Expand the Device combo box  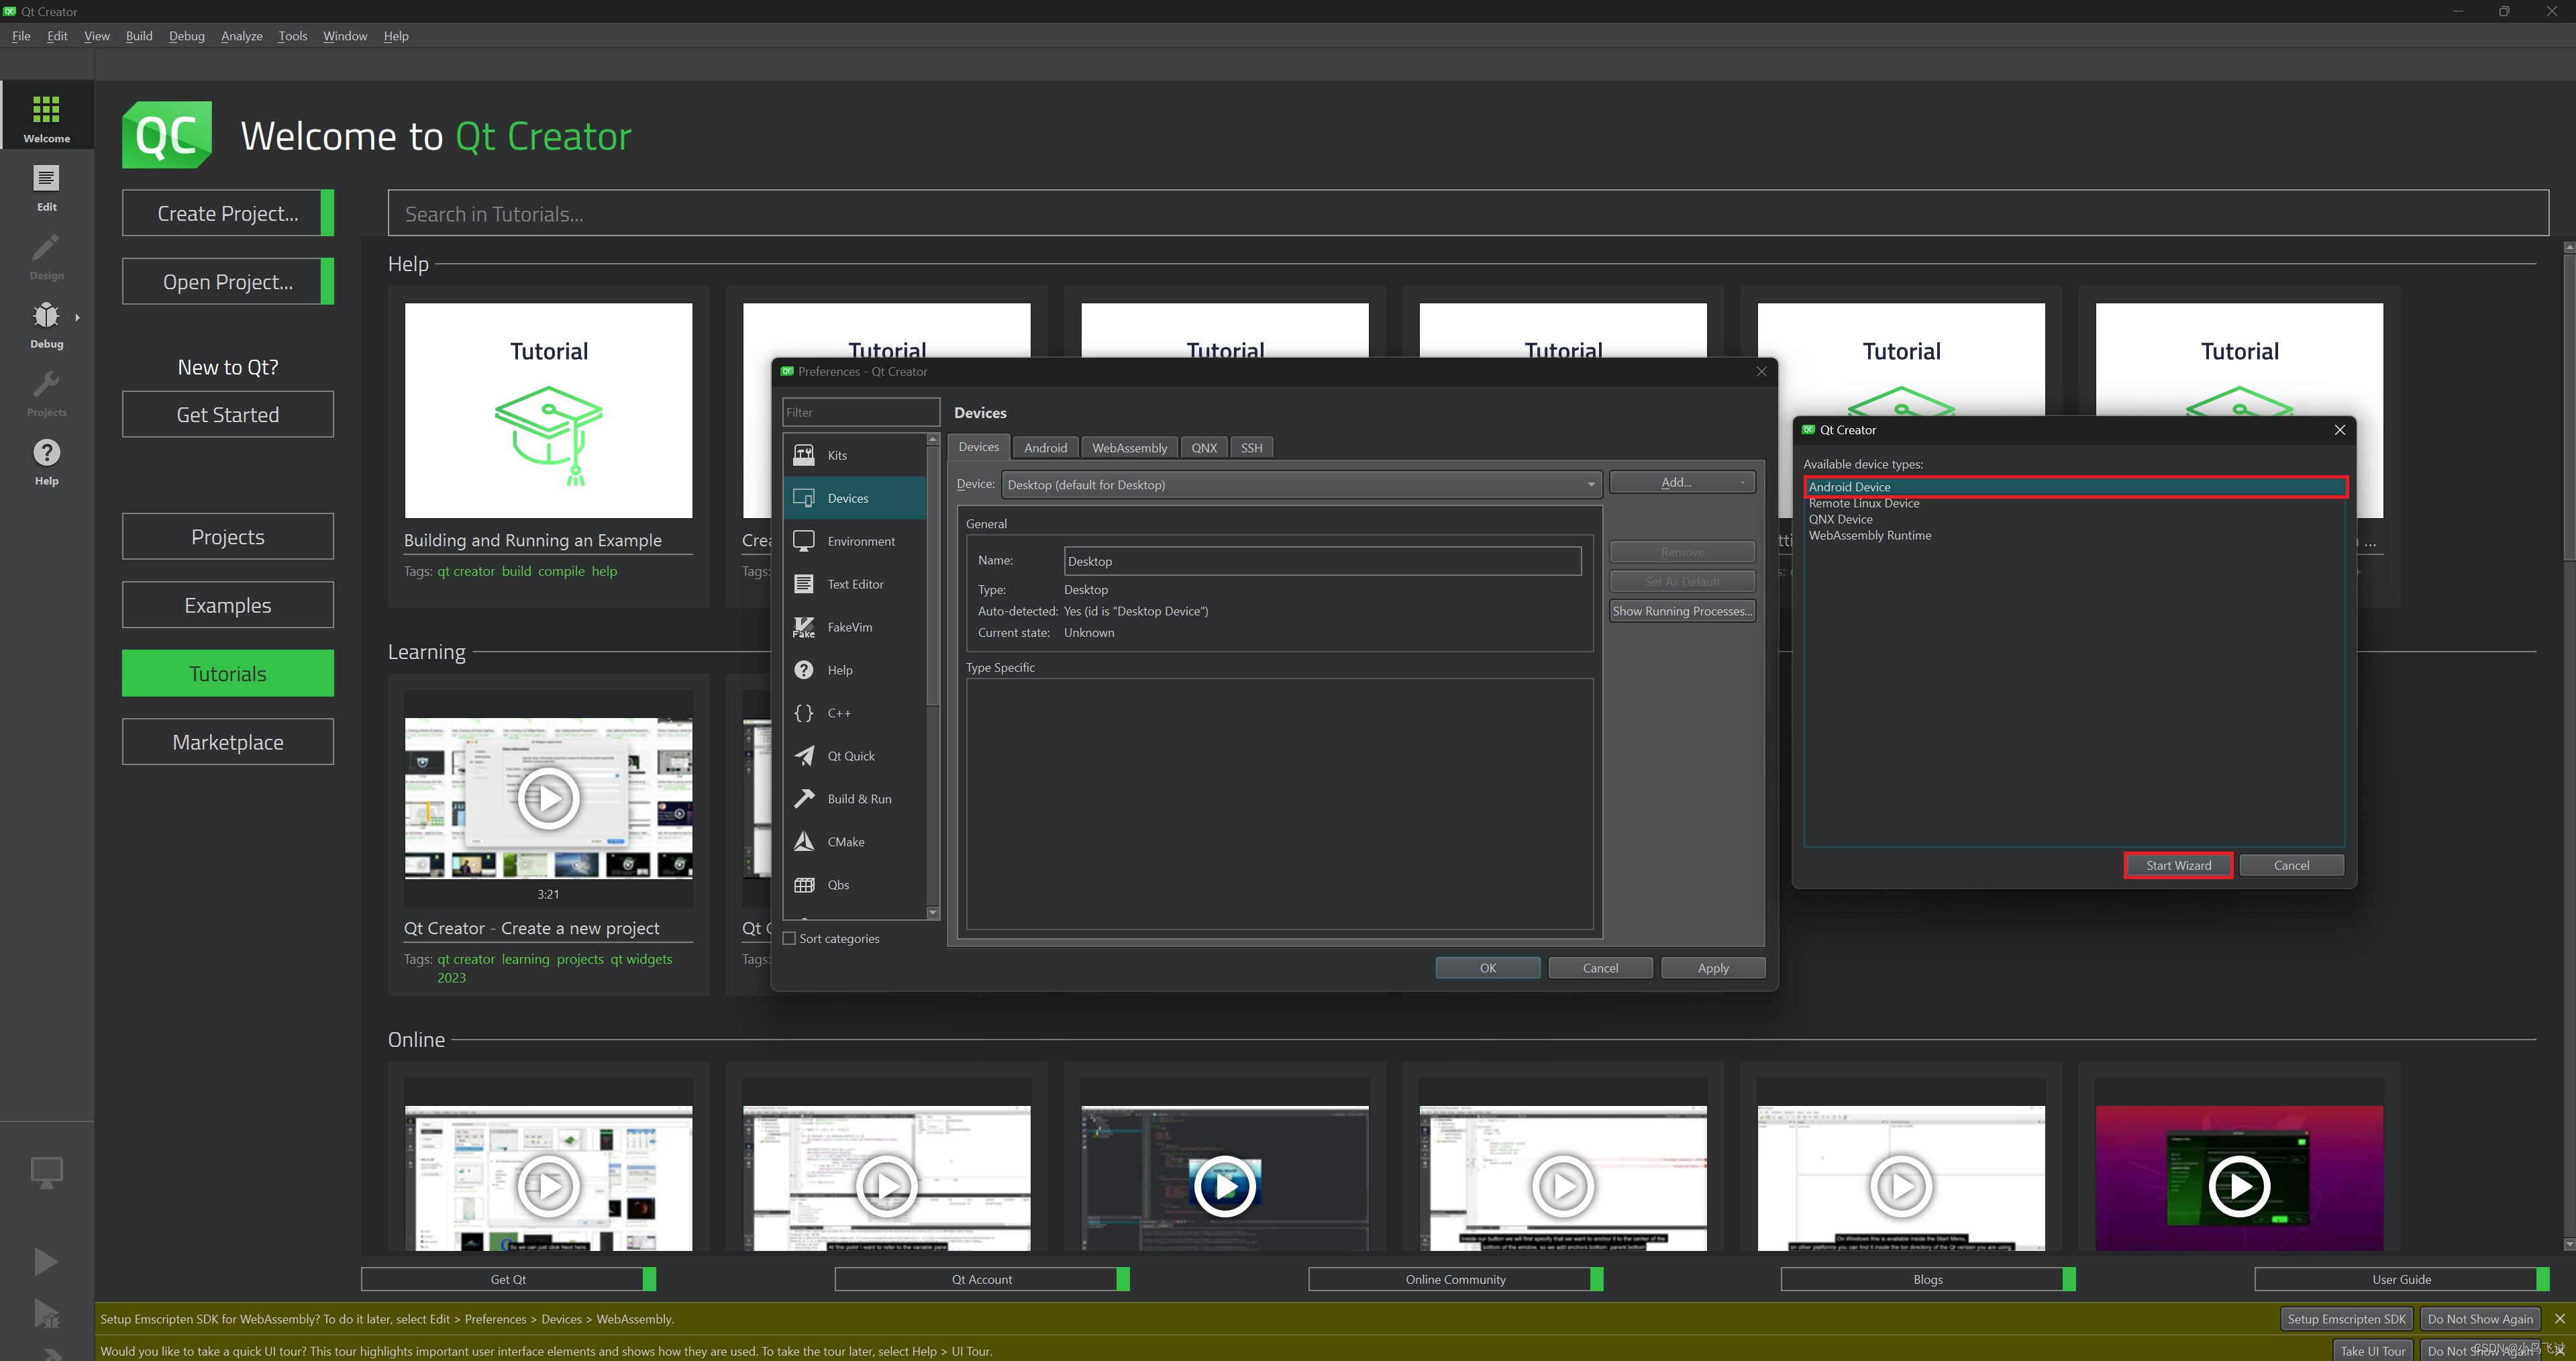(1301, 485)
